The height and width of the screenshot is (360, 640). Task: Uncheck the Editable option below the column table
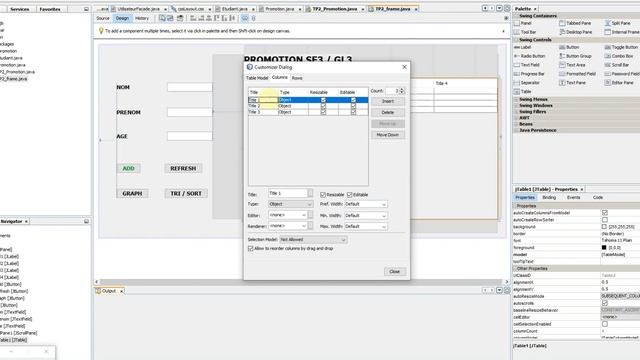pyautogui.click(x=350, y=195)
